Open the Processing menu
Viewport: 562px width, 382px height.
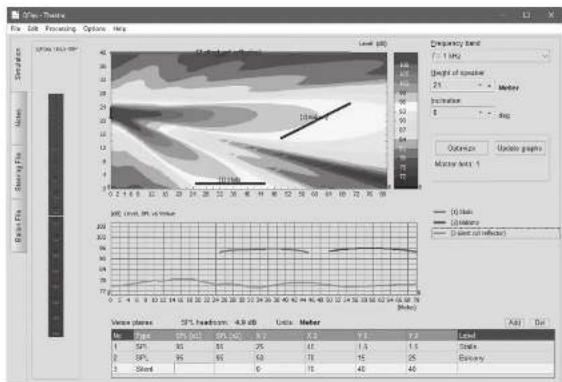click(61, 28)
